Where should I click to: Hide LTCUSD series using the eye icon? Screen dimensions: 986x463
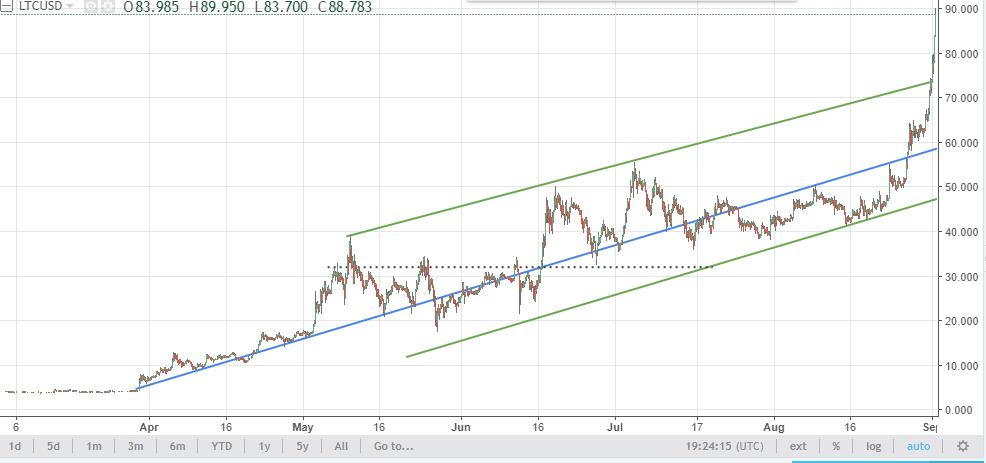coord(91,6)
